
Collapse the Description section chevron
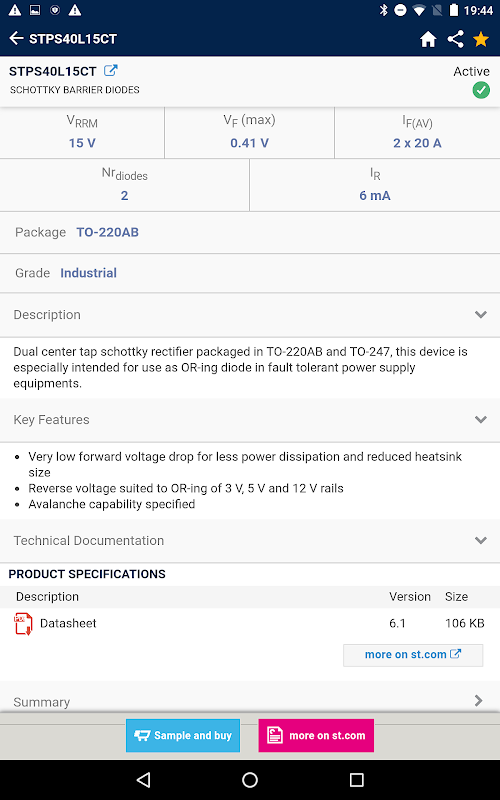tap(481, 314)
